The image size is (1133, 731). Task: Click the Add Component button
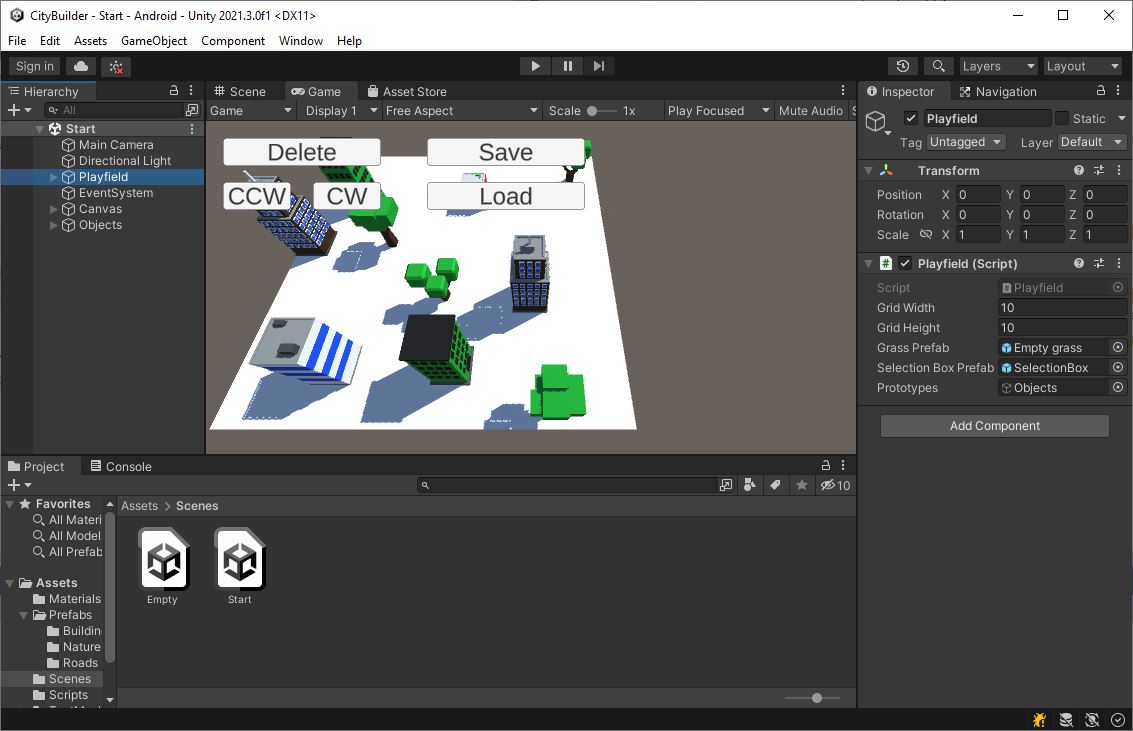pos(993,425)
